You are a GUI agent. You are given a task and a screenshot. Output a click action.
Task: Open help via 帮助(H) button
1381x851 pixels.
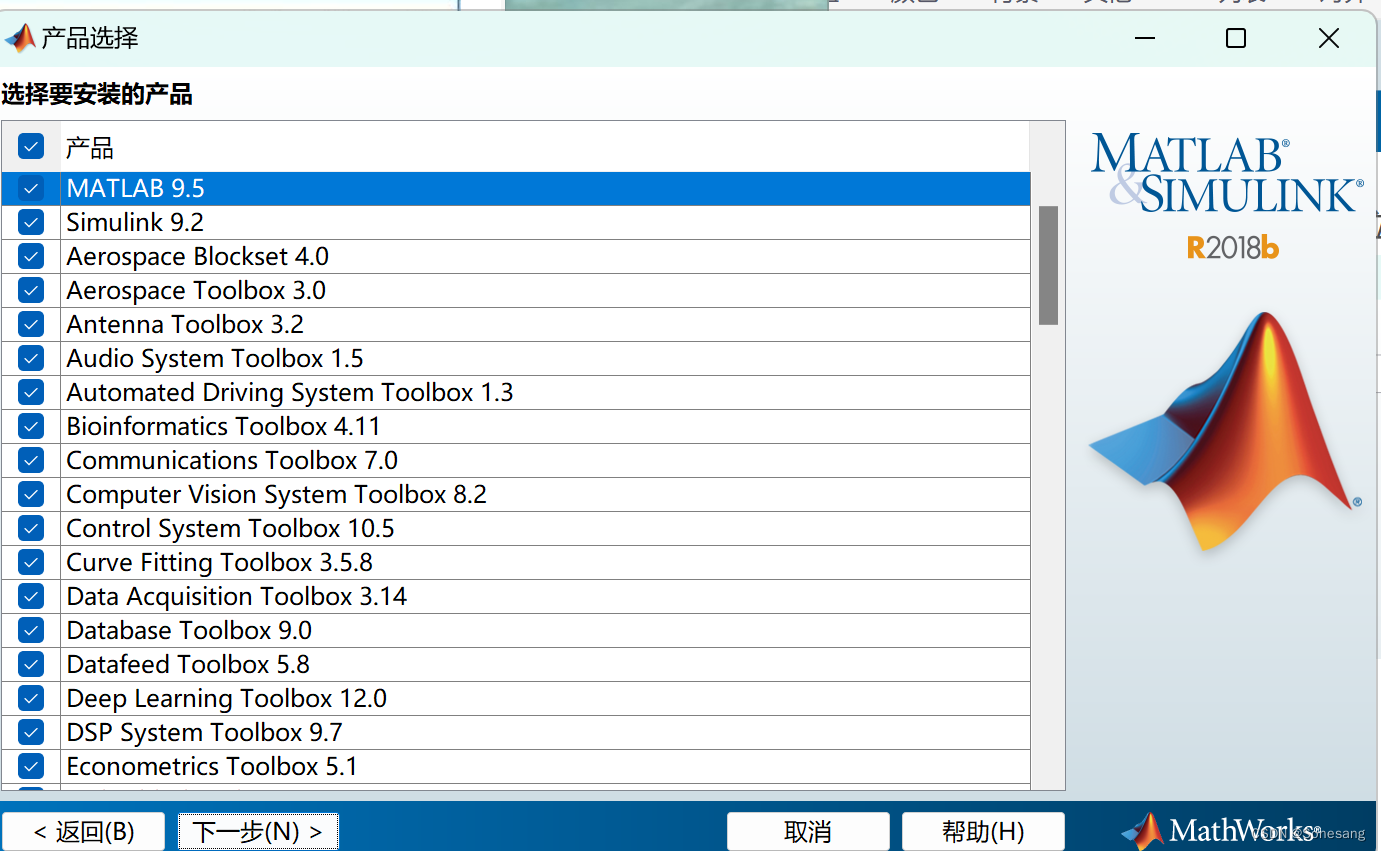(x=983, y=831)
